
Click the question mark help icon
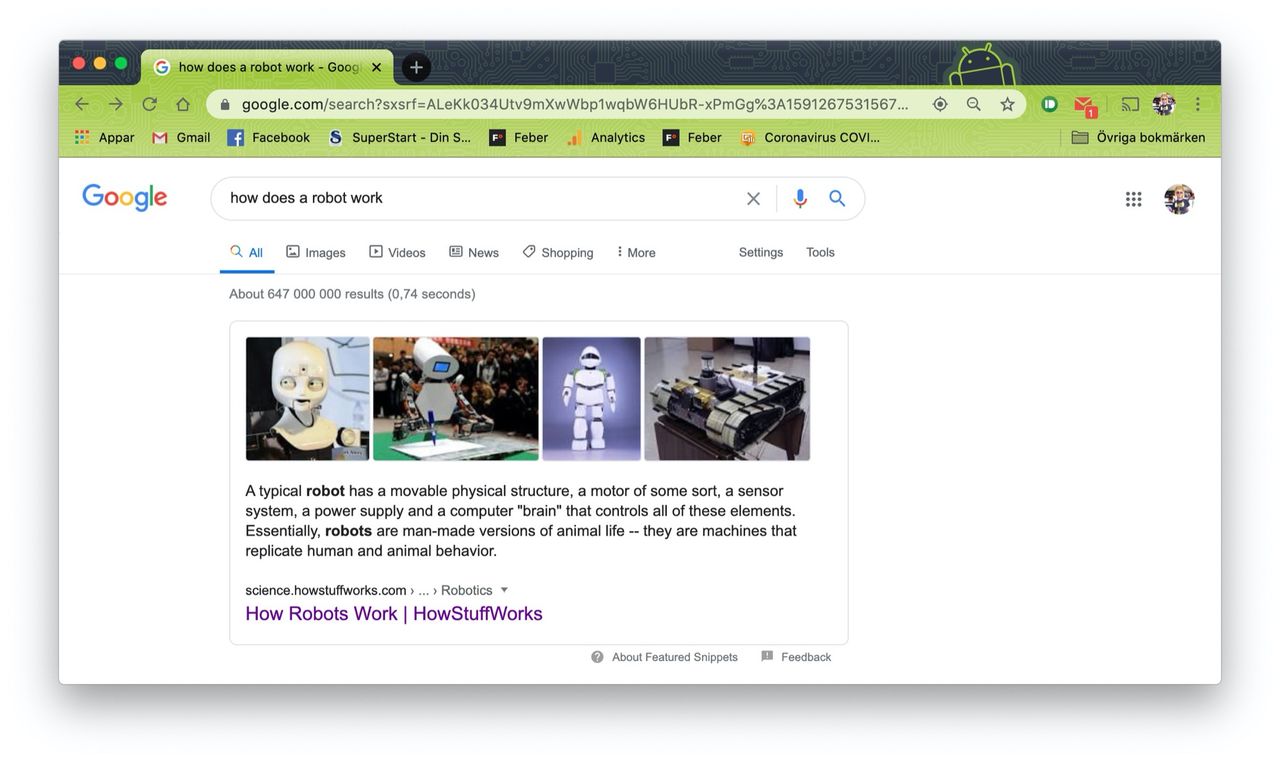[597, 657]
